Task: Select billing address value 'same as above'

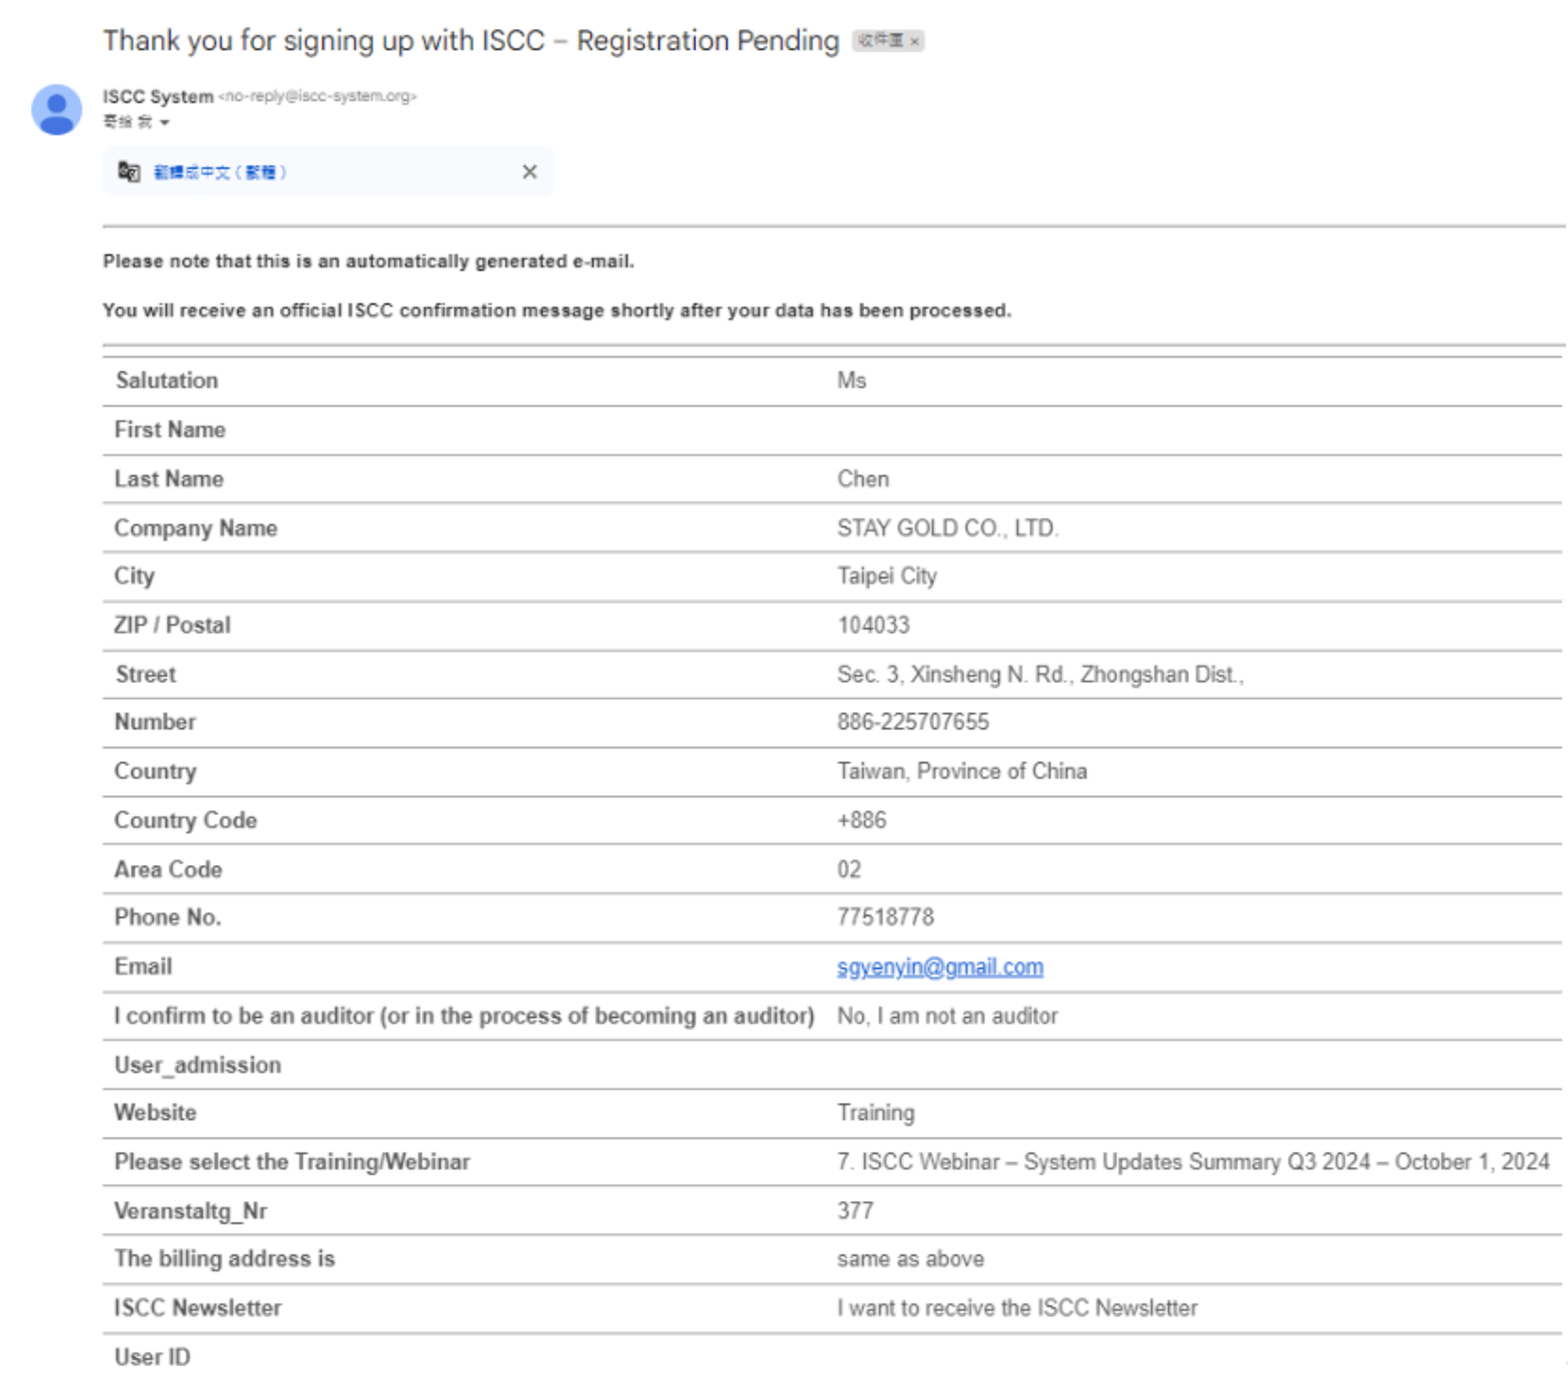Action: point(910,1259)
